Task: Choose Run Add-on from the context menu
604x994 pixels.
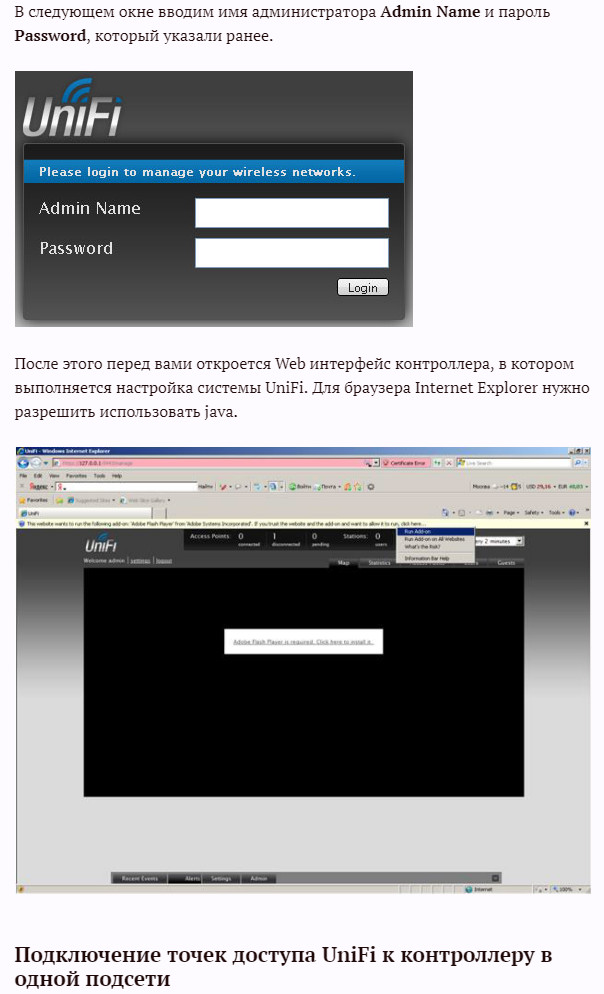Action: 436,531
